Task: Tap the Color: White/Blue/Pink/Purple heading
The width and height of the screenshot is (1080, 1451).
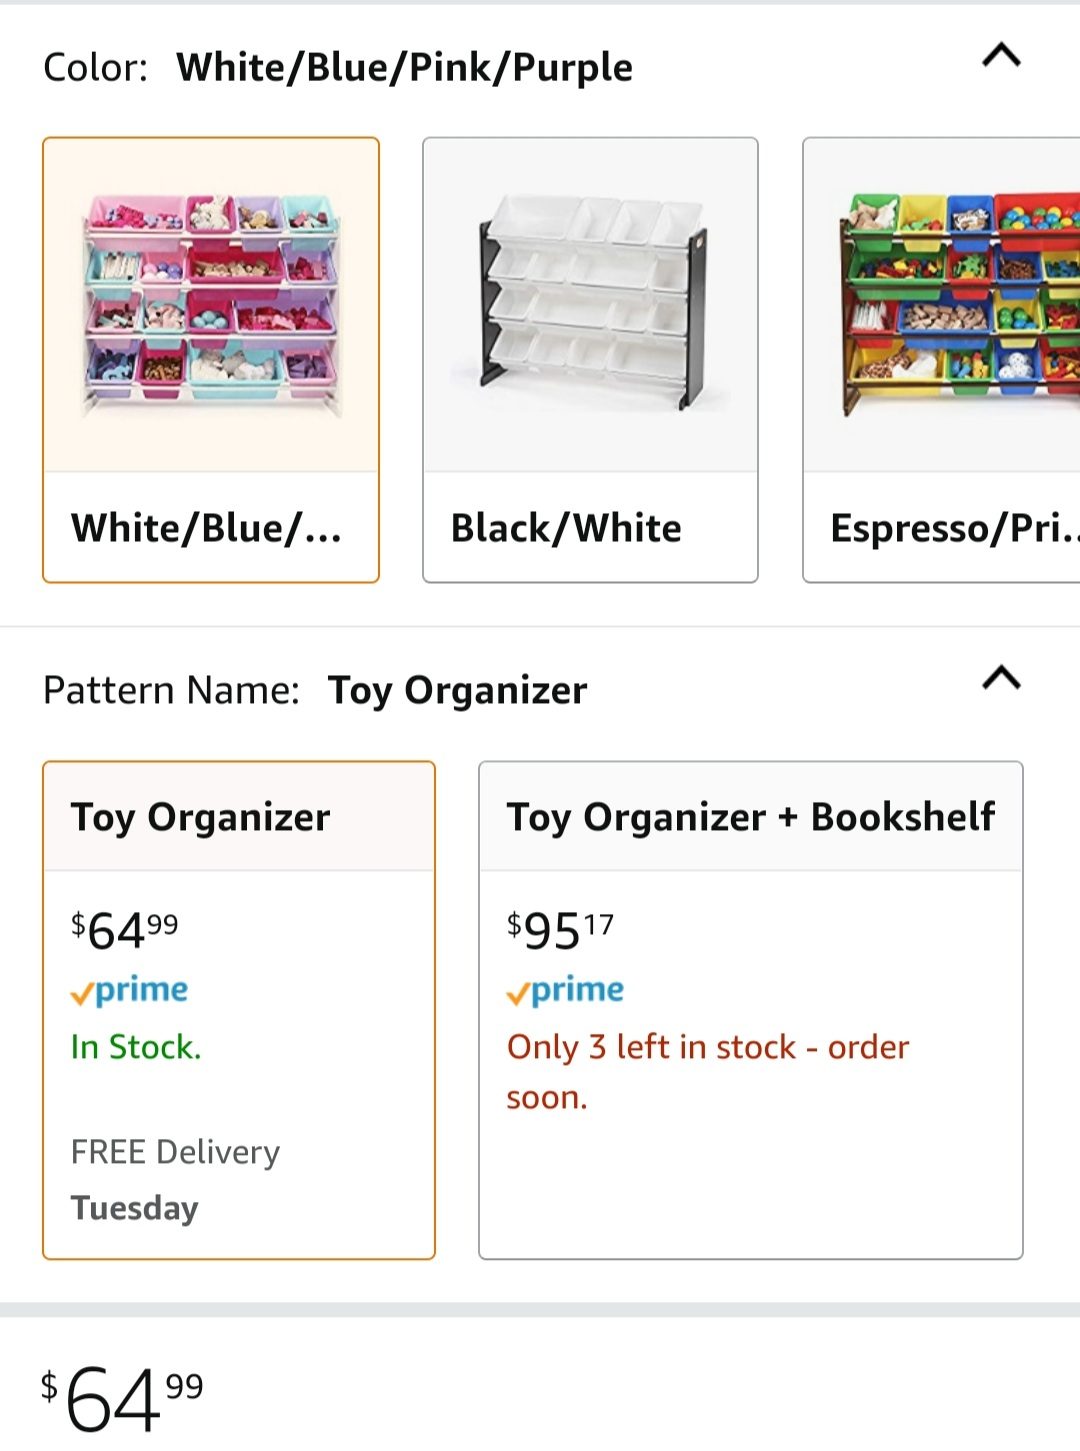Action: coord(338,68)
